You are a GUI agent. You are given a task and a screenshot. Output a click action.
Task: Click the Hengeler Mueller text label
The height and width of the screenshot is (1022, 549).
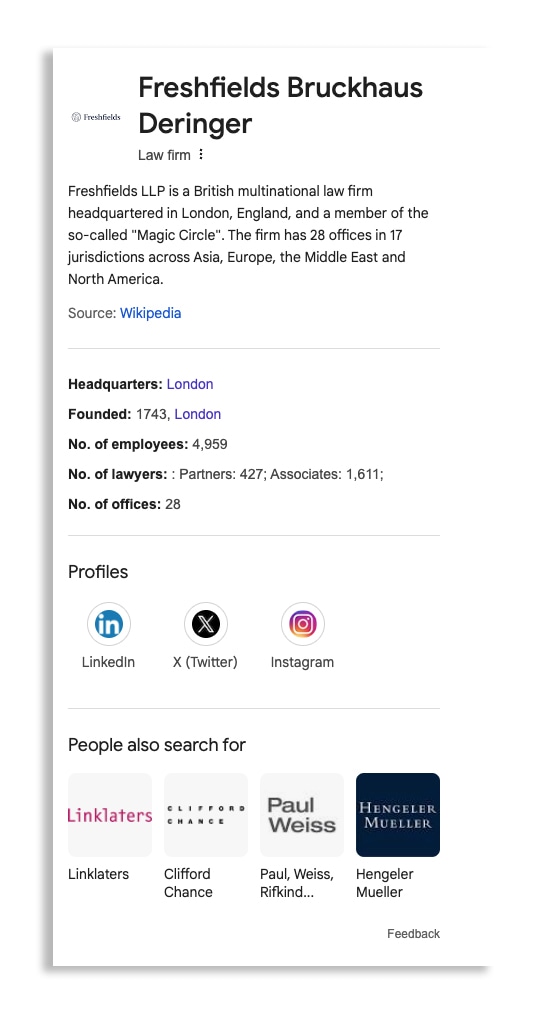point(385,883)
